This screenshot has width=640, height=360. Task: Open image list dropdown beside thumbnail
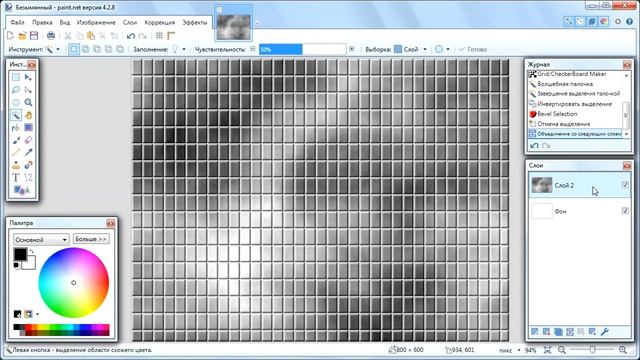click(x=257, y=23)
